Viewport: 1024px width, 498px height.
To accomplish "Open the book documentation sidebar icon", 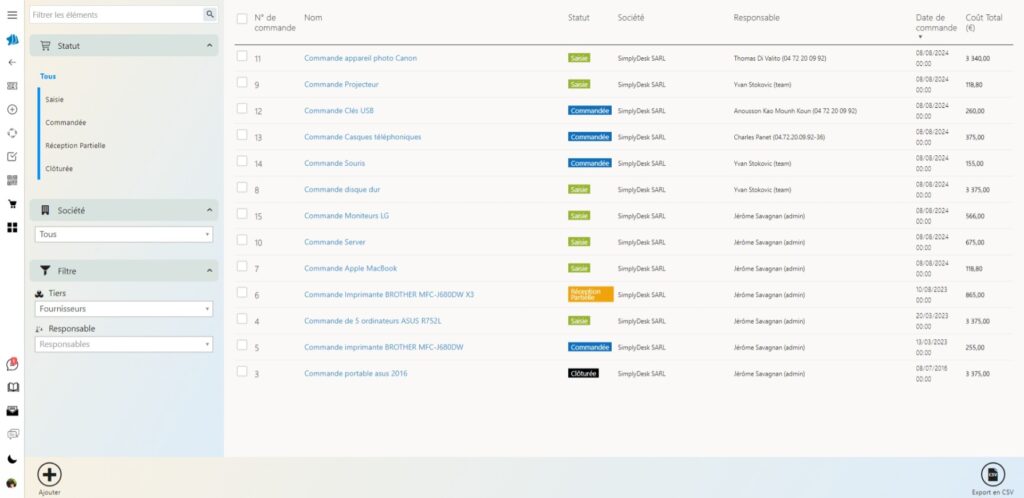I will click(x=12, y=388).
